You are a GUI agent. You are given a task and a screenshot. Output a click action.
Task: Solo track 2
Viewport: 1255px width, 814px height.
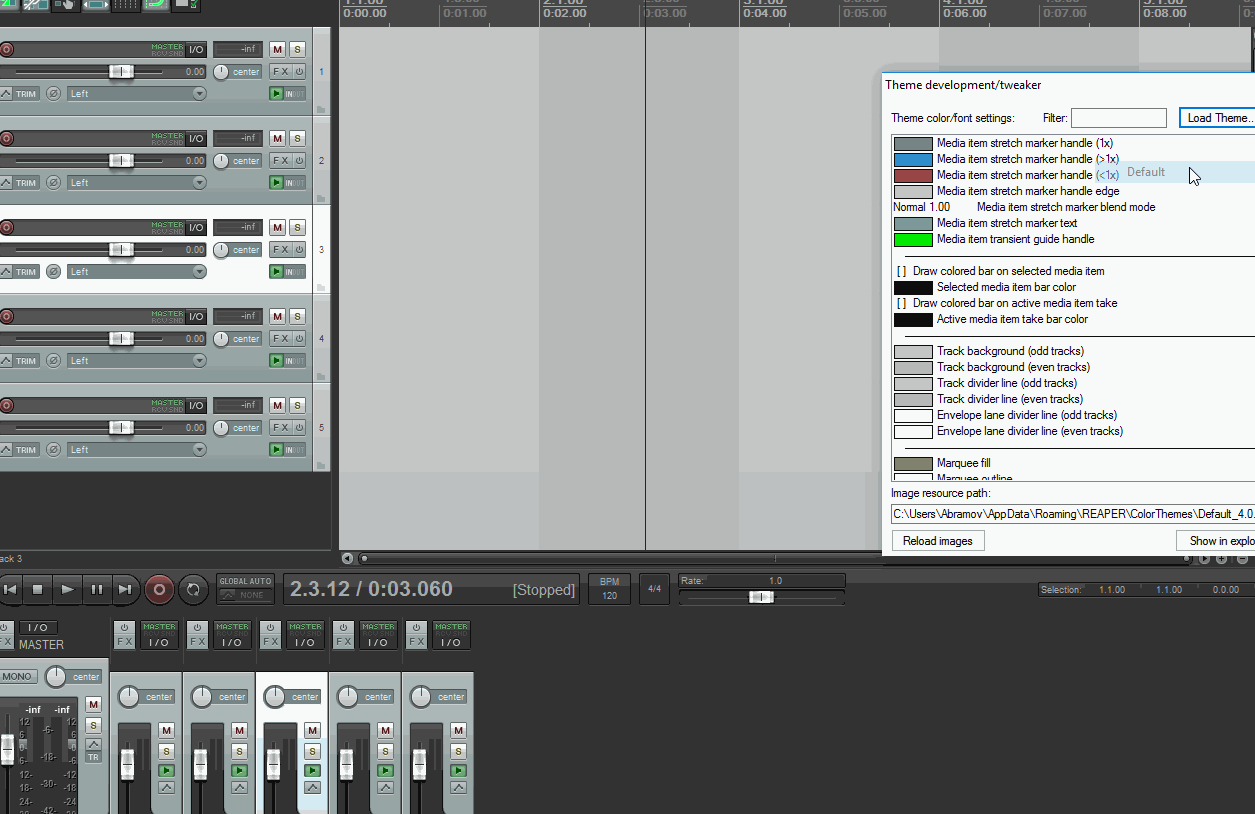[x=297, y=138]
